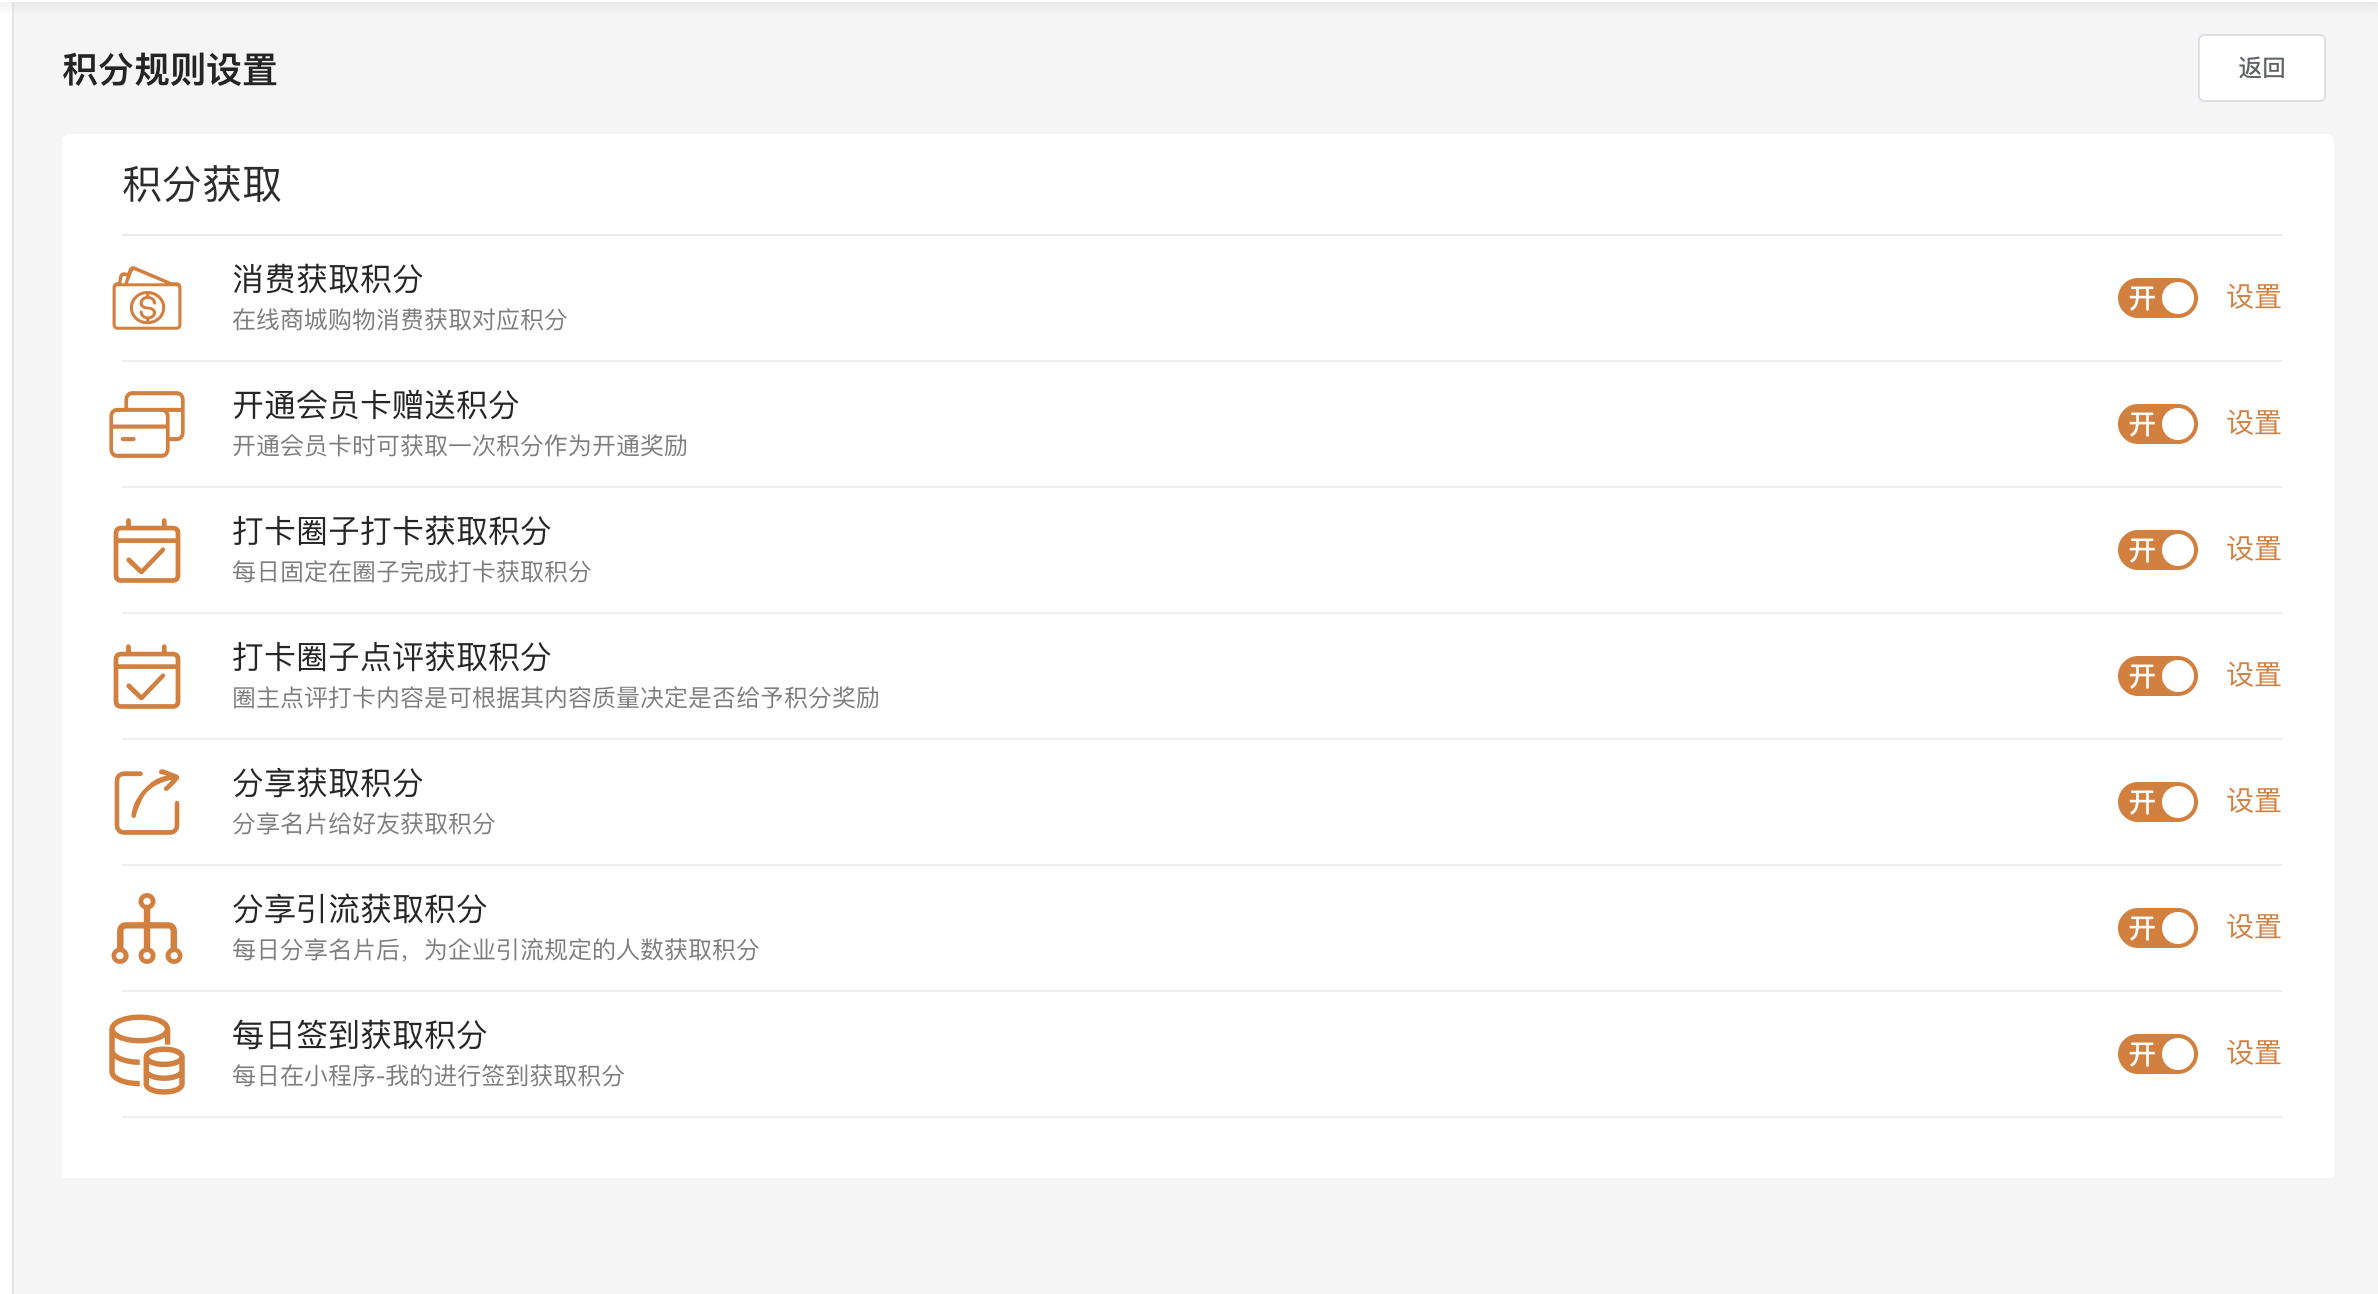
Task: Click the calendar check icon for 打卡圈子打卡获取积分
Action: click(x=147, y=550)
